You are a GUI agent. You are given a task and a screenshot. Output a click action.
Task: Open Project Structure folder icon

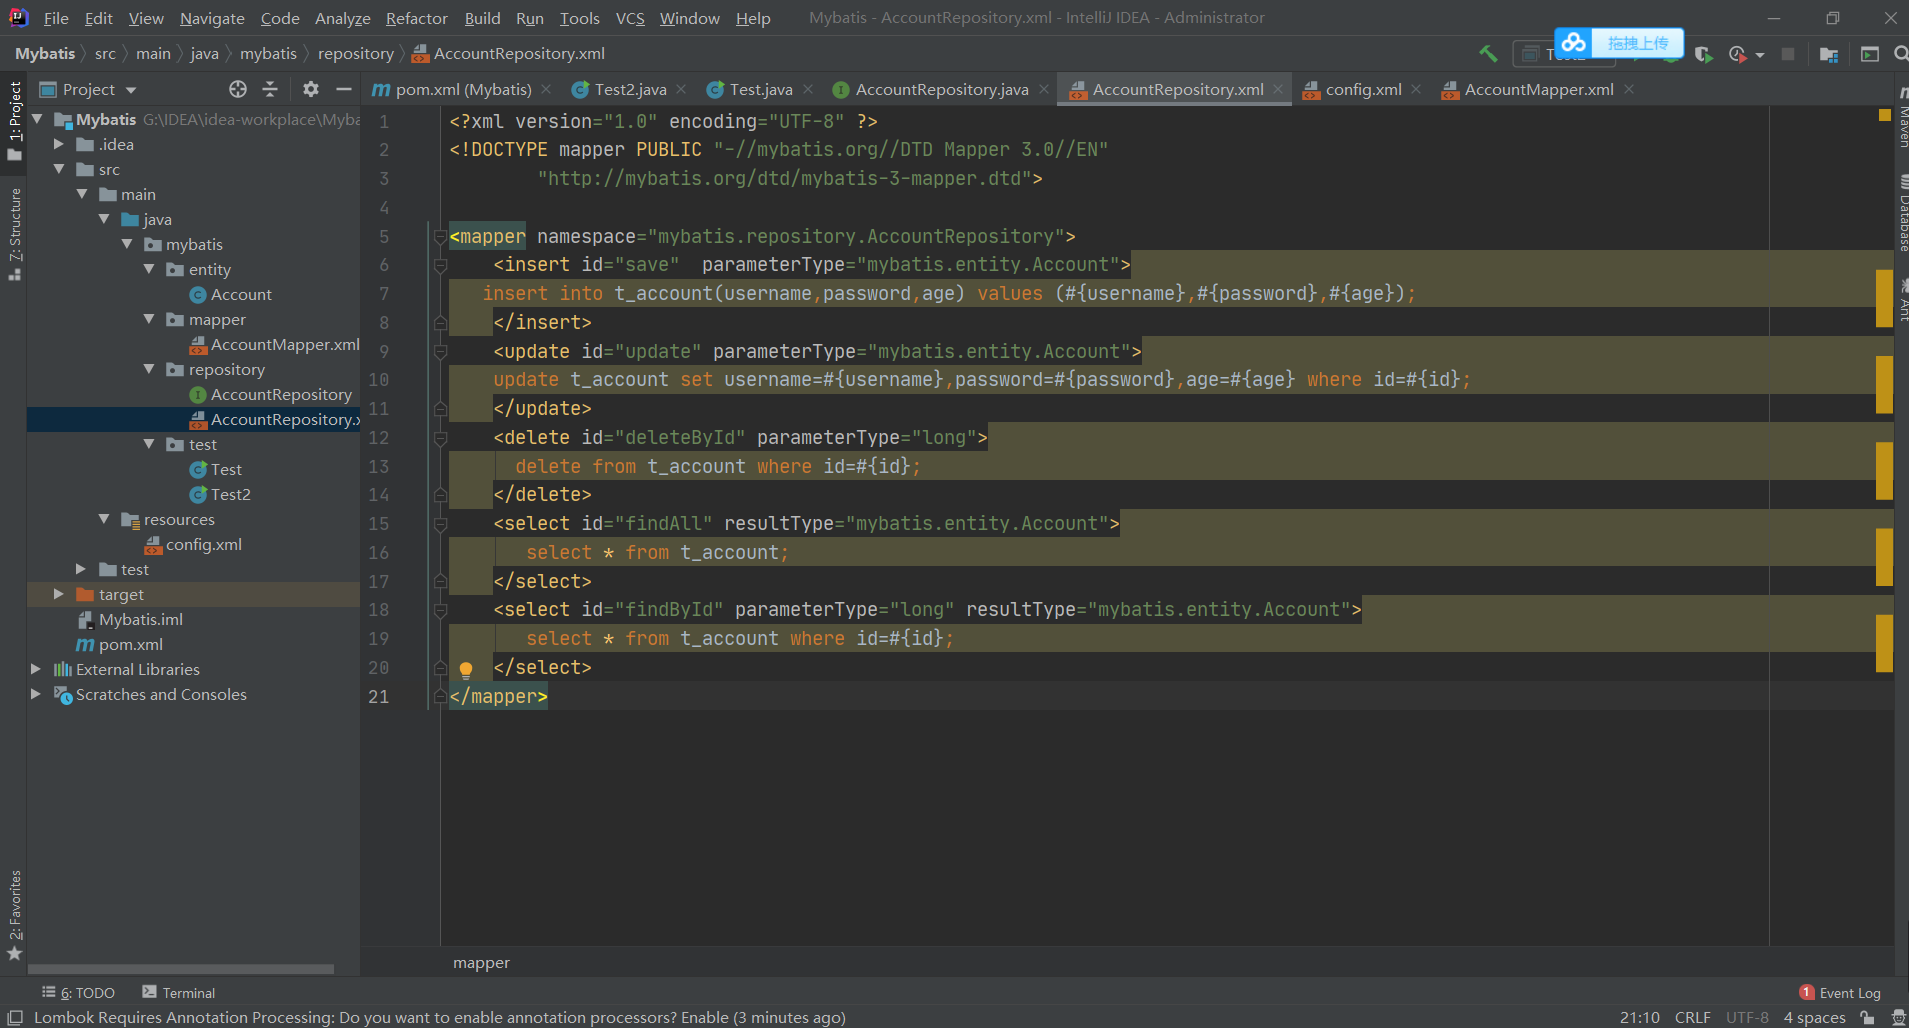point(1829,54)
